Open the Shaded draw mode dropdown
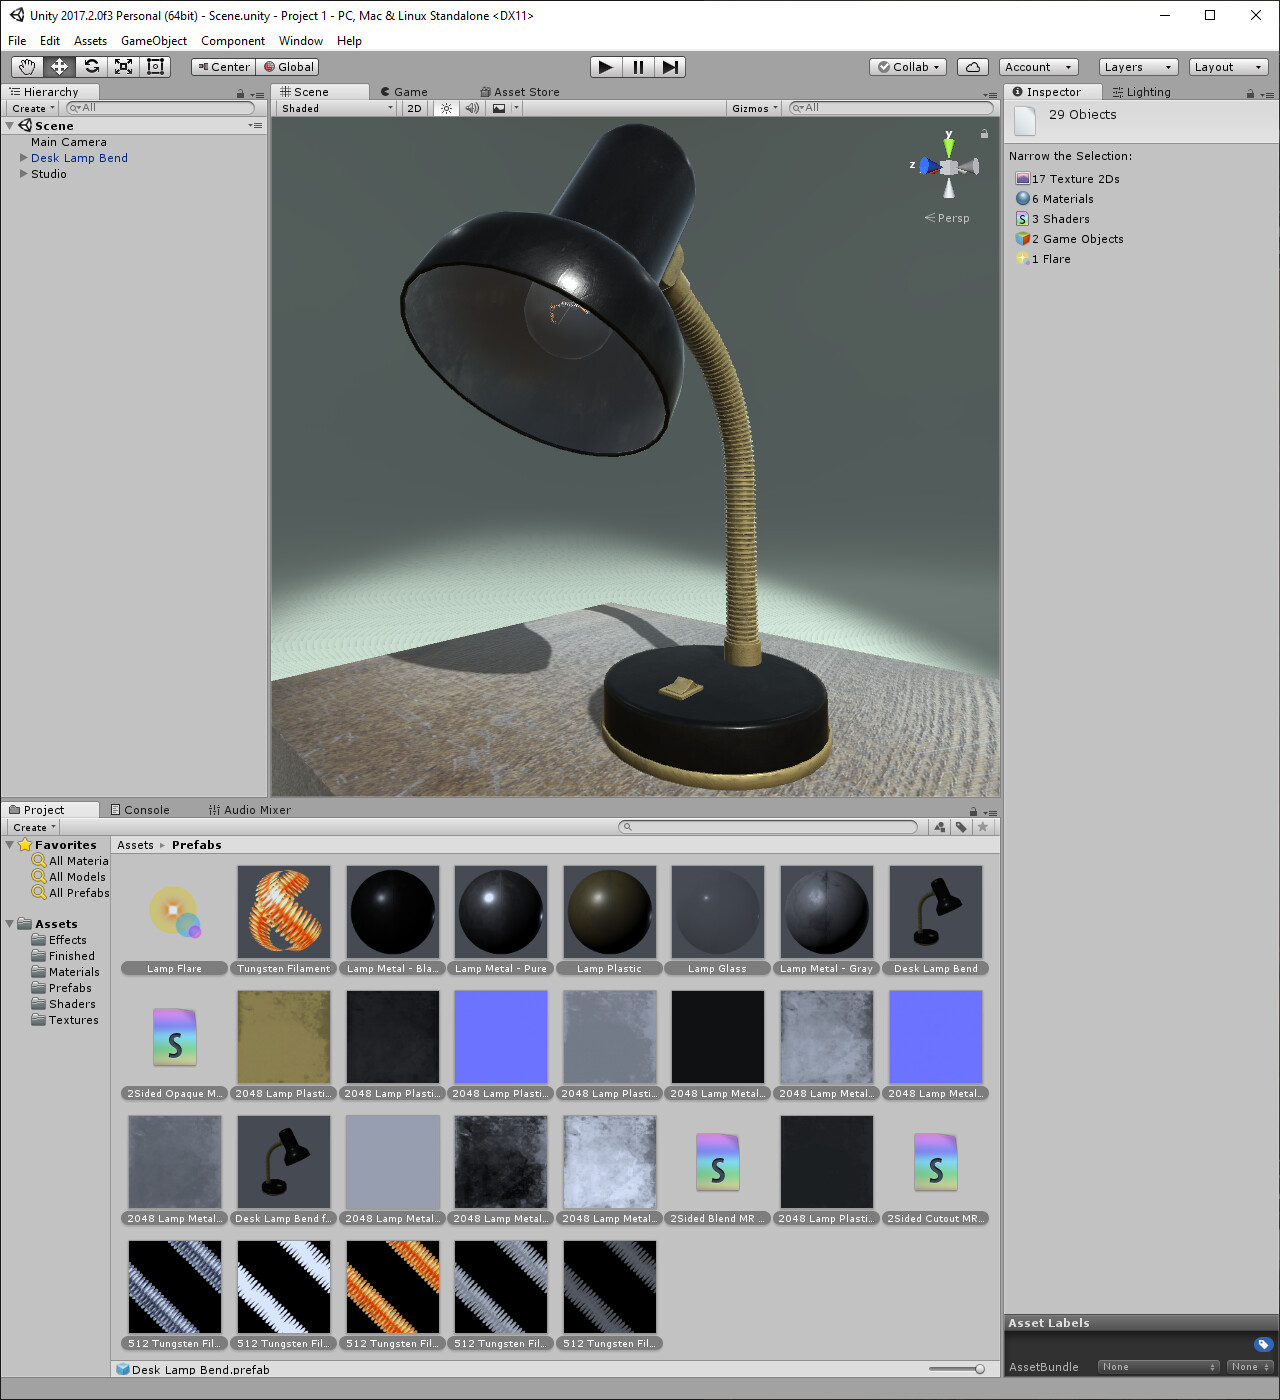Image resolution: width=1280 pixels, height=1400 pixels. (x=334, y=108)
